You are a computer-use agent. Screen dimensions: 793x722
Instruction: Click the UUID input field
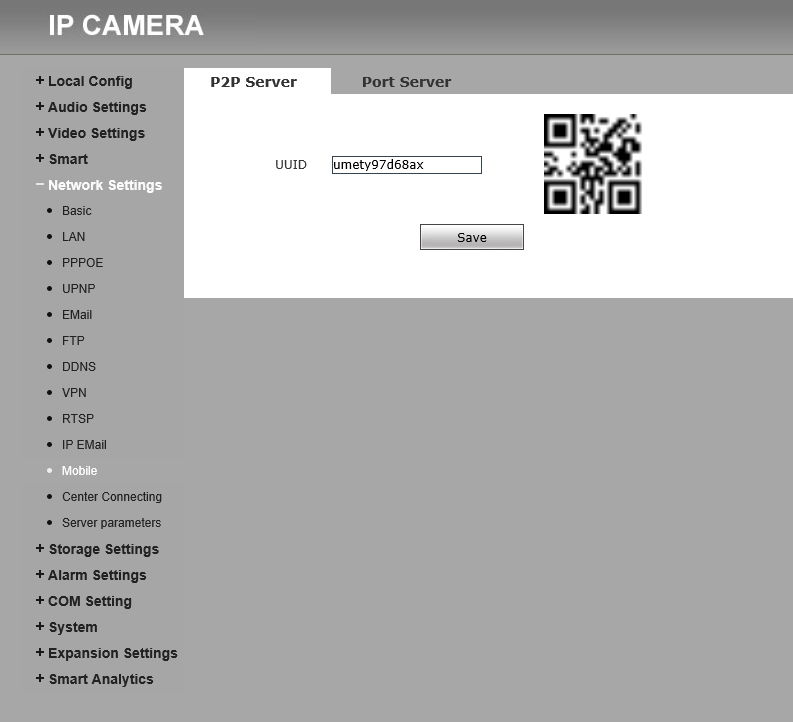(x=407, y=165)
